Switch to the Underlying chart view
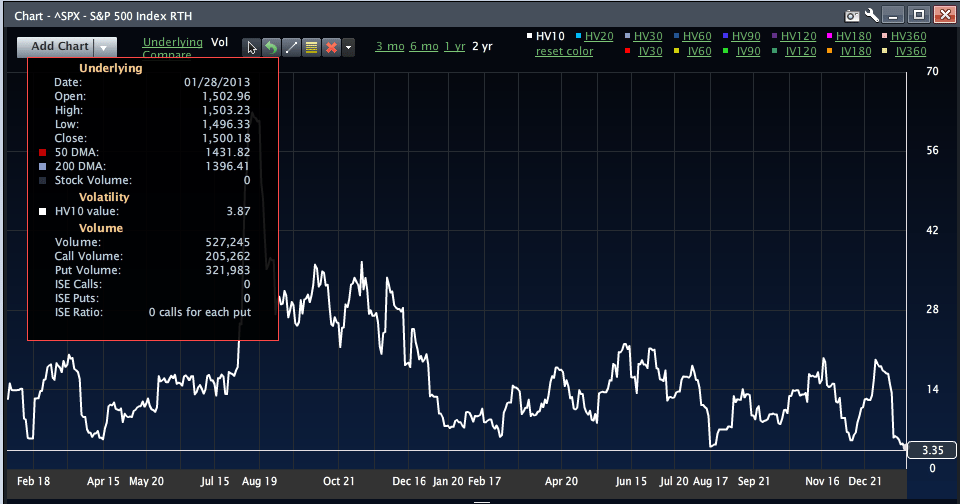 [x=172, y=42]
